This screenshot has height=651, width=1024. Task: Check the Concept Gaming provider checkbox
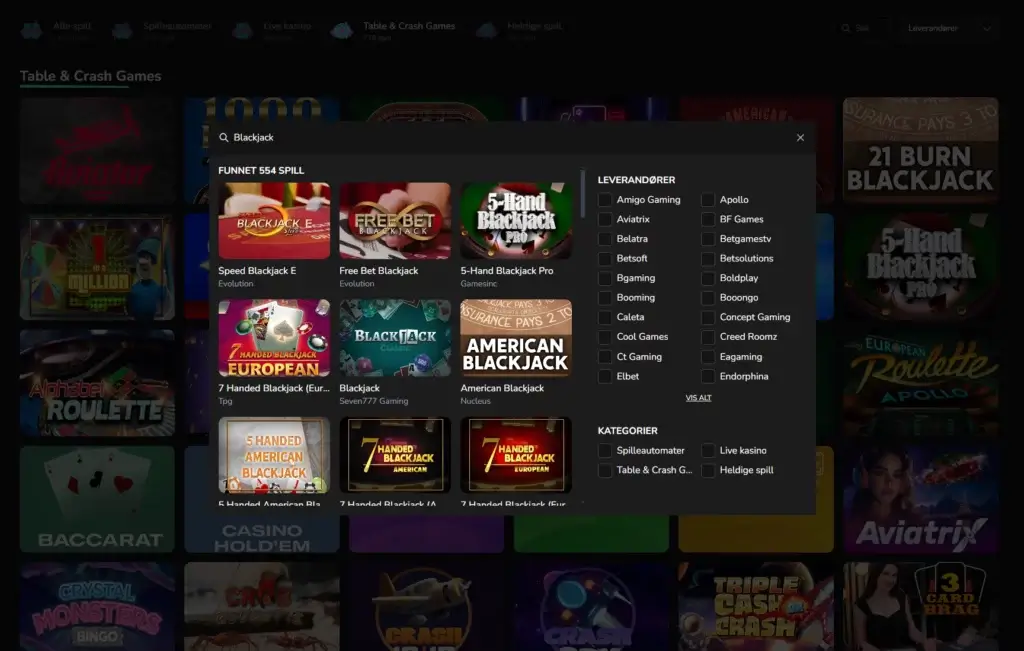click(x=708, y=317)
